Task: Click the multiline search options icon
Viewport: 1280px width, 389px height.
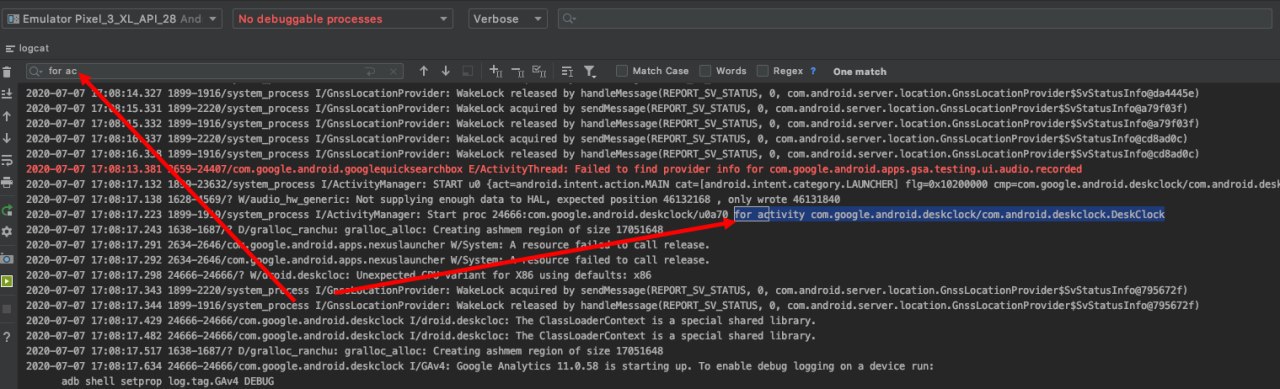Action: (567, 71)
